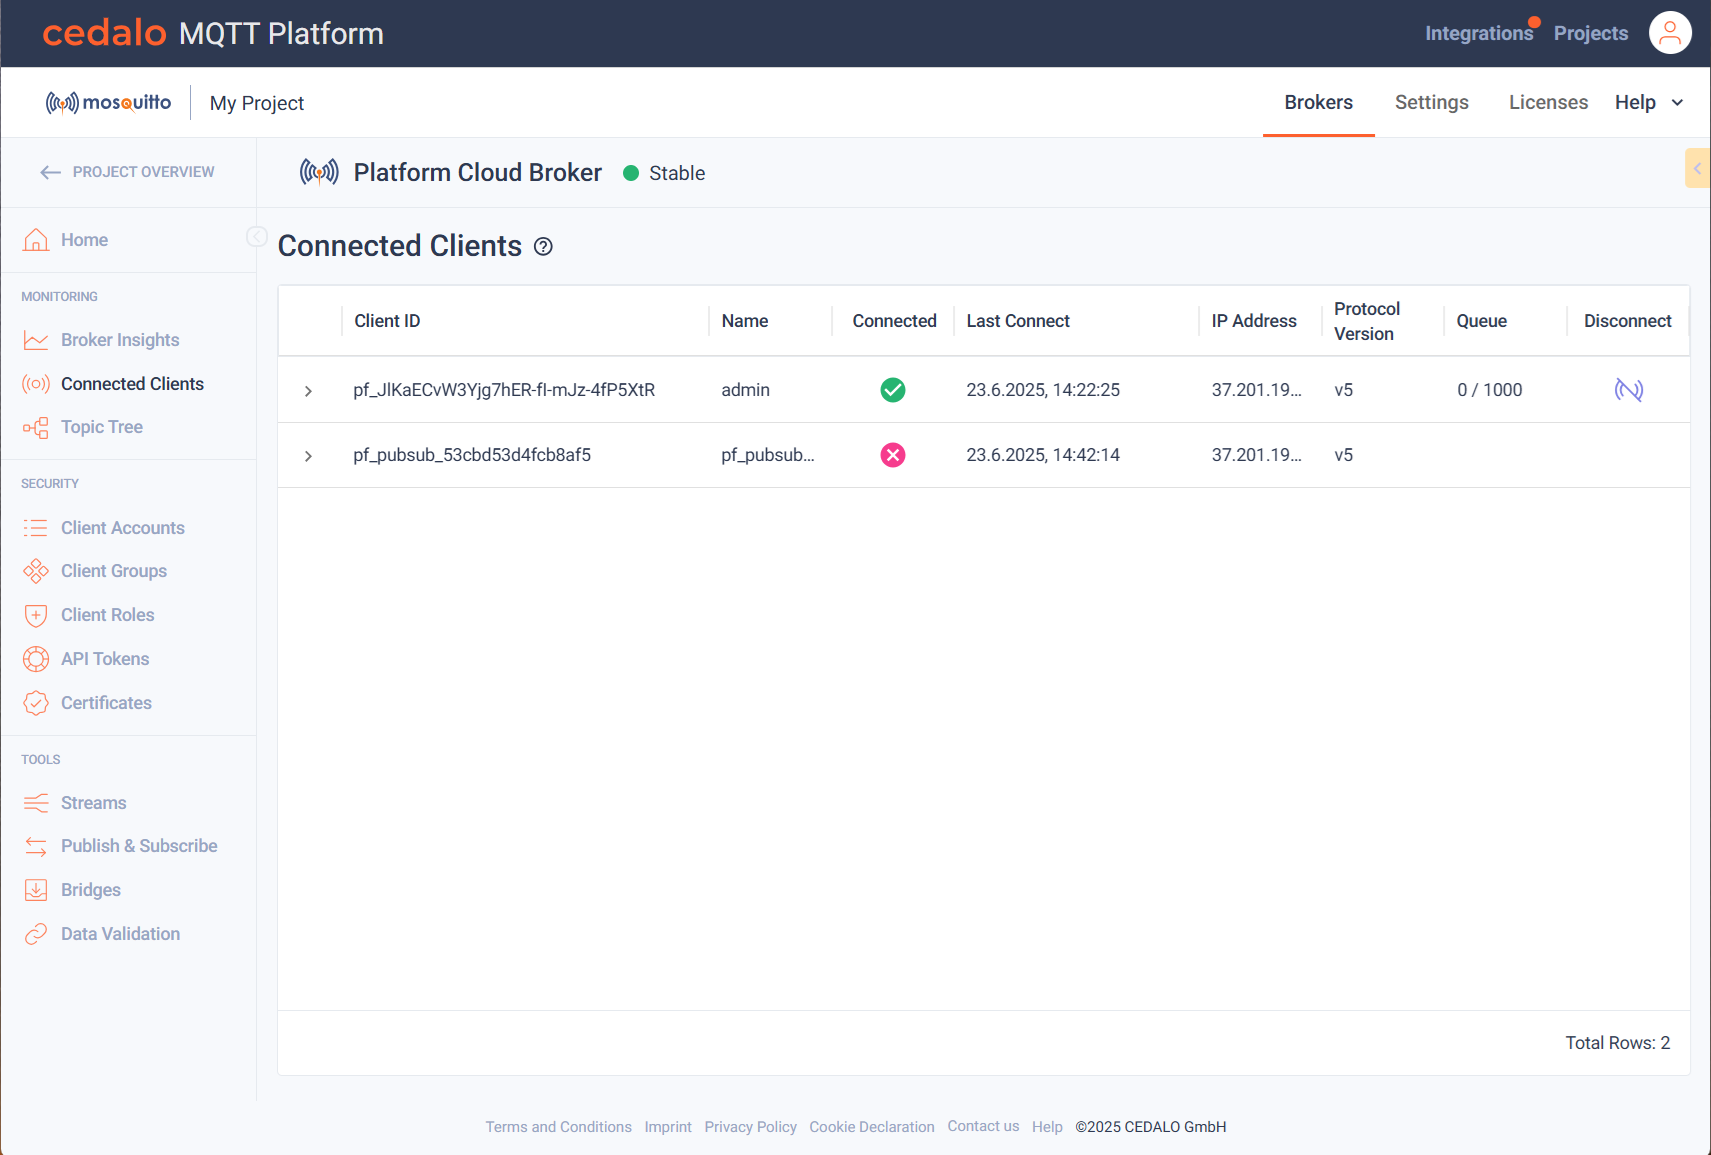Sort by the IP Address column header
Viewport: 1711px width, 1155px height.
pos(1254,321)
